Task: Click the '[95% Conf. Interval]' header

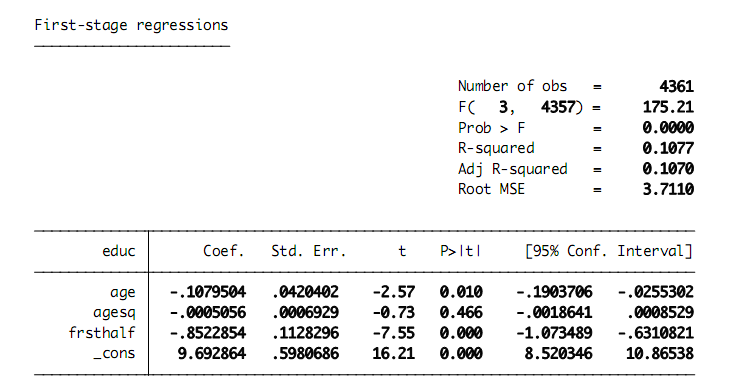Action: click(609, 251)
